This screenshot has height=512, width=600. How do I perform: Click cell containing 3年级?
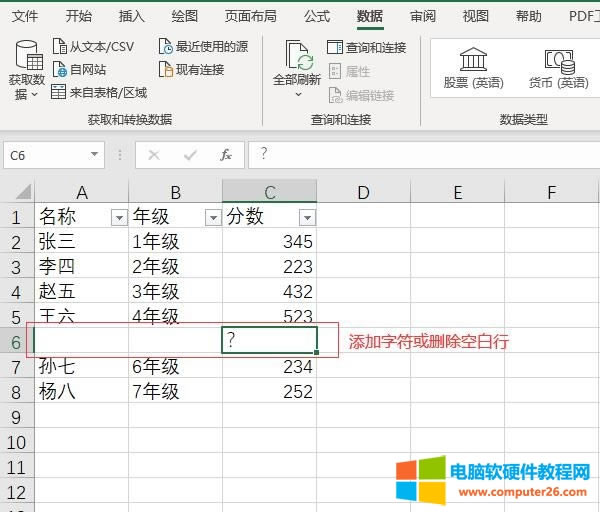point(175,291)
